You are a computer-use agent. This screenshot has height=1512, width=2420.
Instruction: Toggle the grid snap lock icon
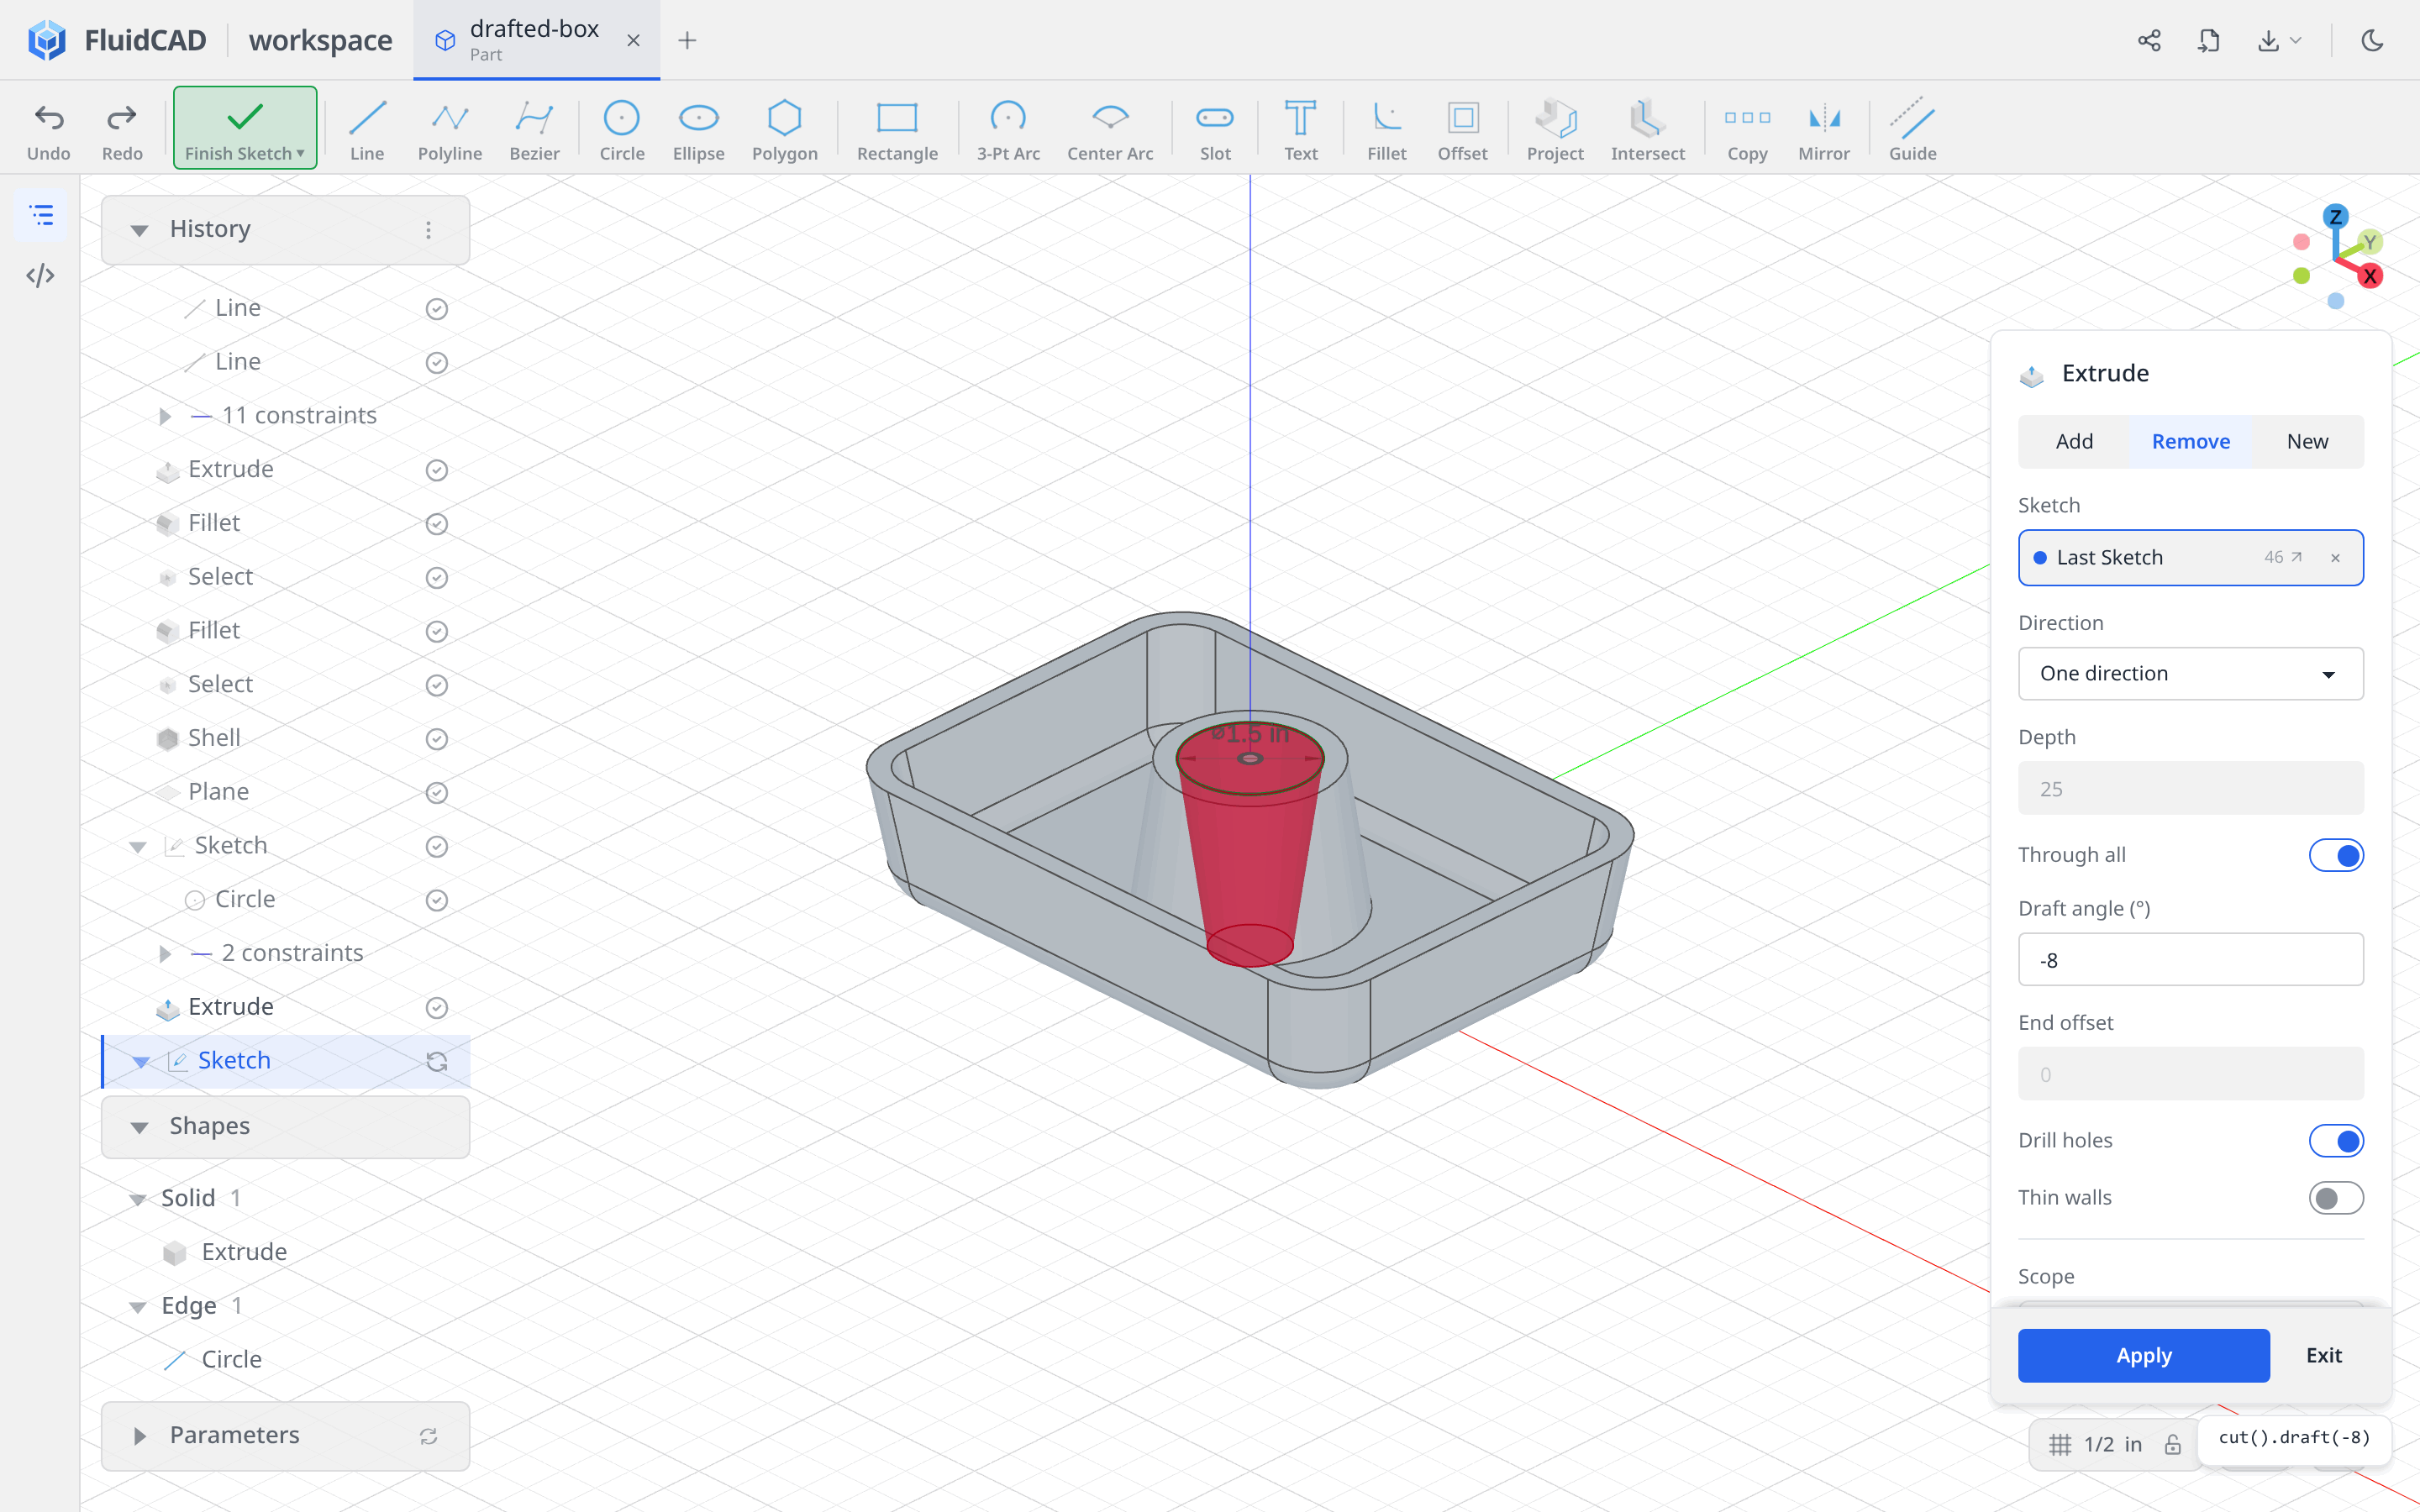2172,1444
